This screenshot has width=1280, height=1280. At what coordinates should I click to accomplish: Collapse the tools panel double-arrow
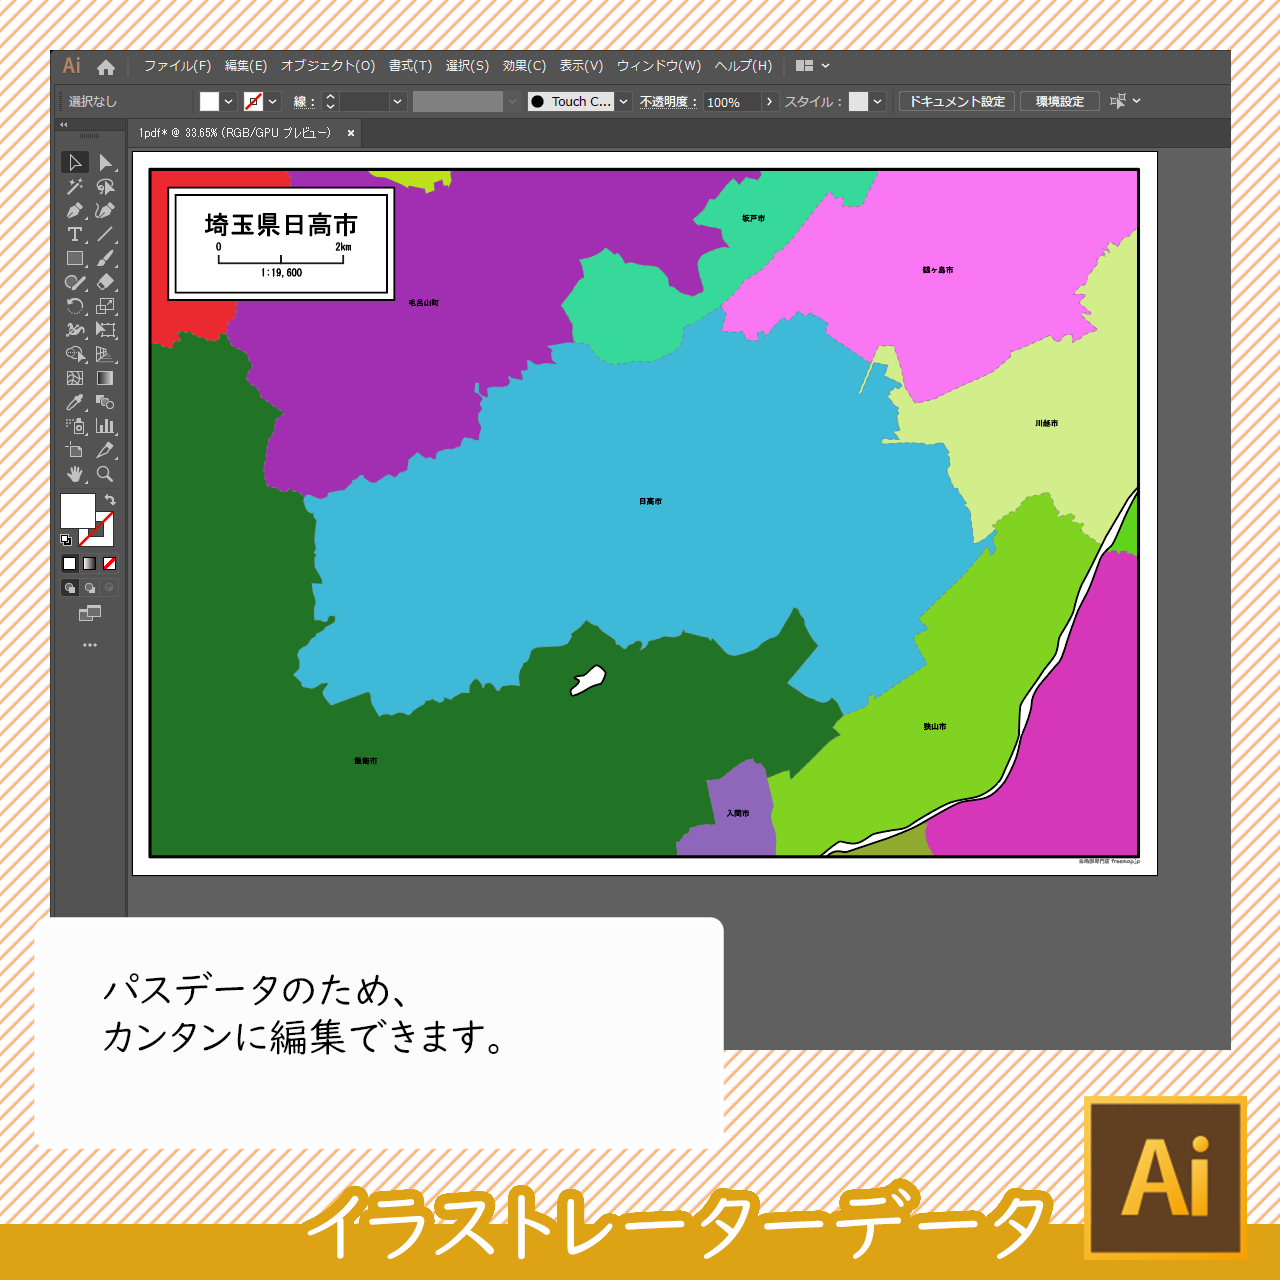(64, 125)
